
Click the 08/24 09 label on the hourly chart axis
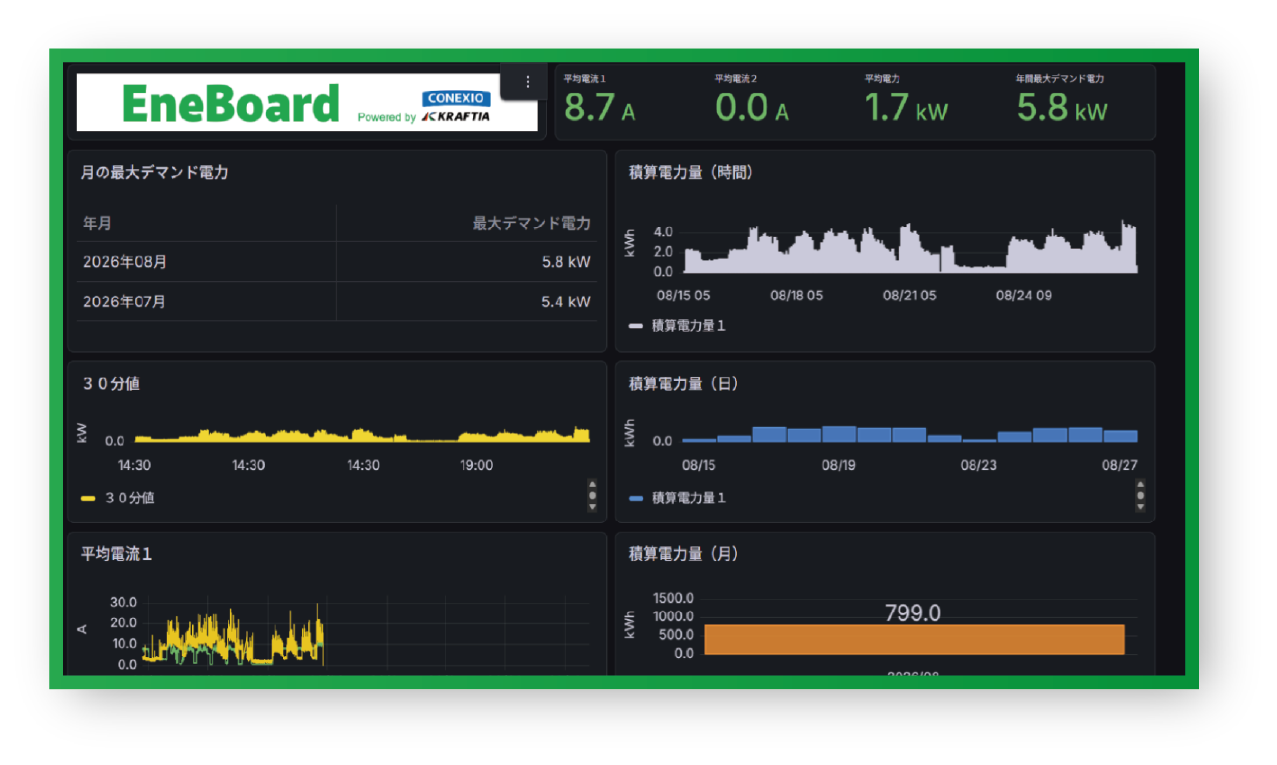point(1023,295)
